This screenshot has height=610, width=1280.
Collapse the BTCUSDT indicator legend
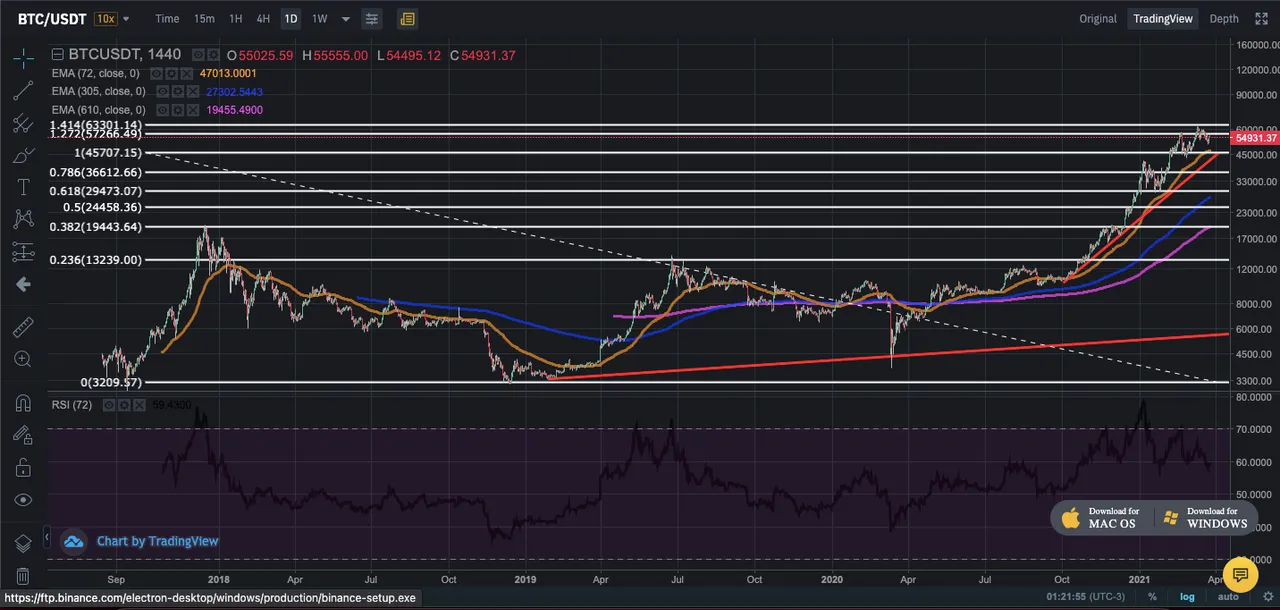[57, 55]
